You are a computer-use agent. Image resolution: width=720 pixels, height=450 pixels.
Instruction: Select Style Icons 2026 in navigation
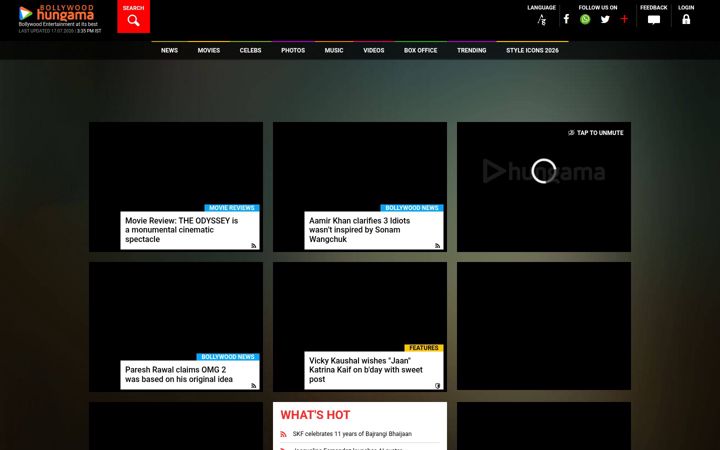point(532,51)
